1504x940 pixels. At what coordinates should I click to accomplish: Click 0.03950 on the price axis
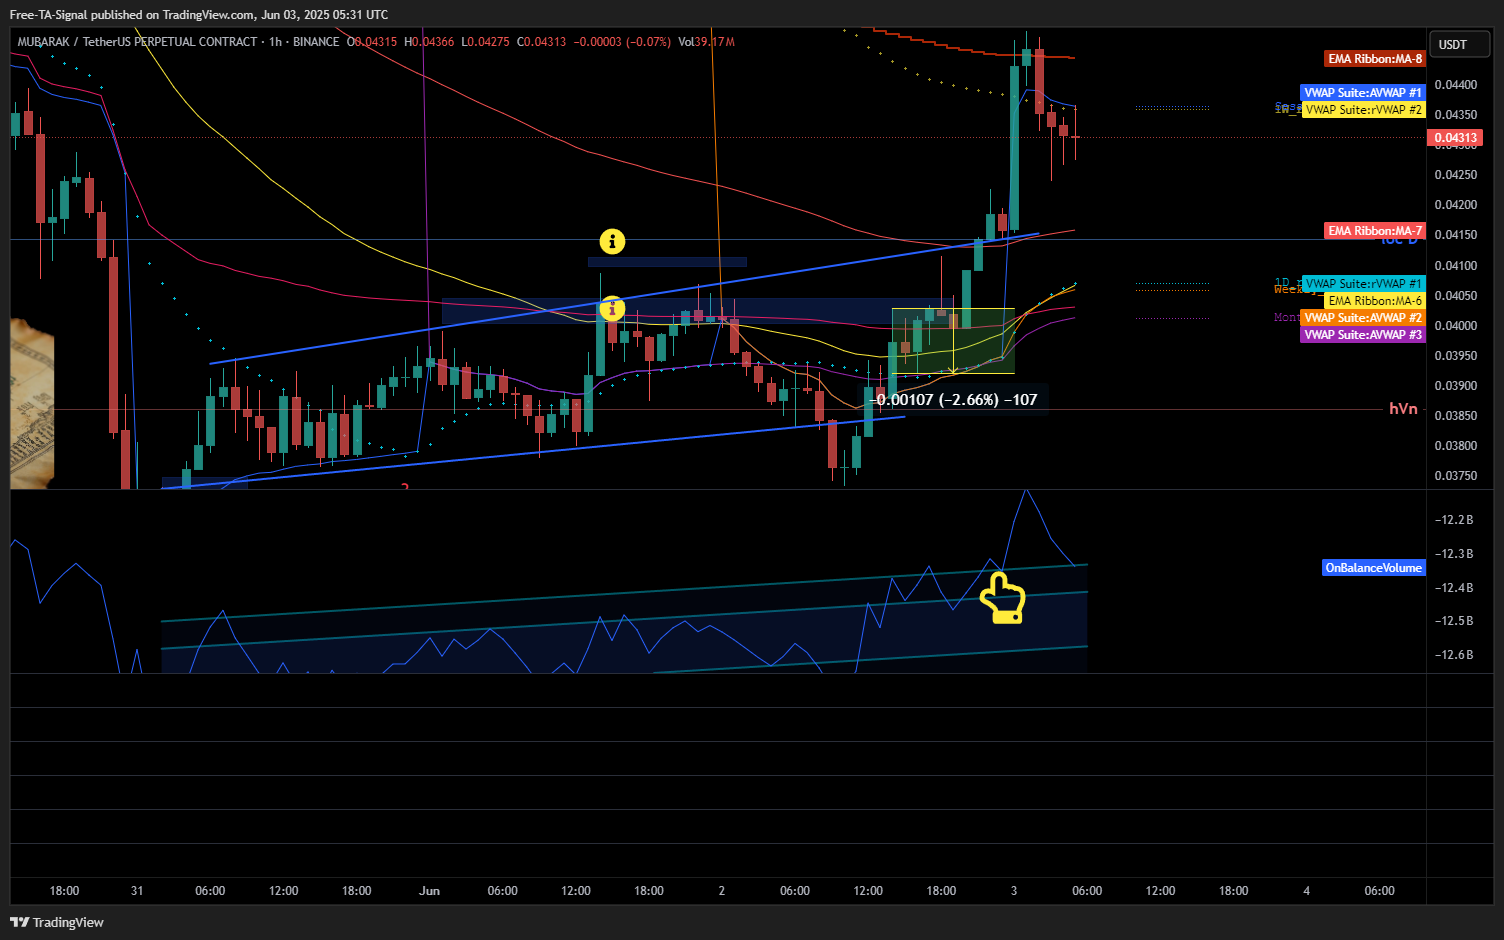click(1455, 356)
